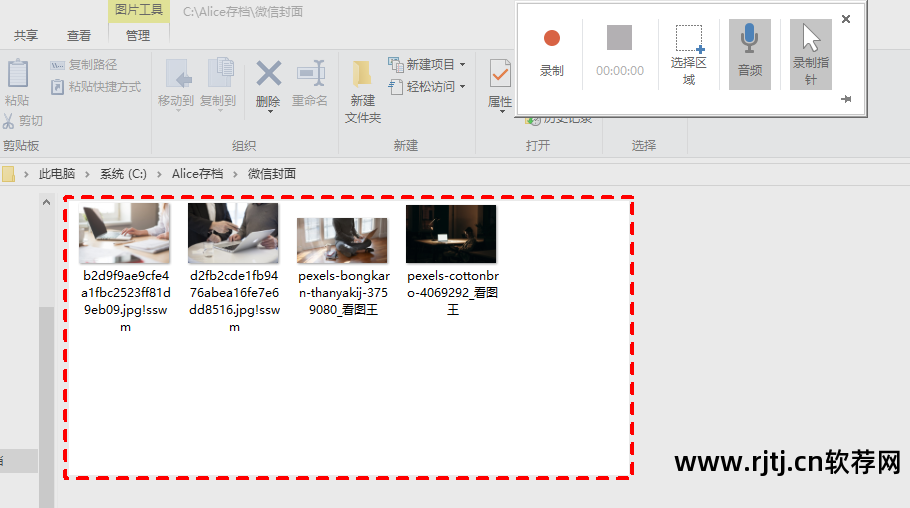The image size is (910, 508).
Task: Click the Paste (粘贴) clipboard icon
Action: click(x=17, y=74)
